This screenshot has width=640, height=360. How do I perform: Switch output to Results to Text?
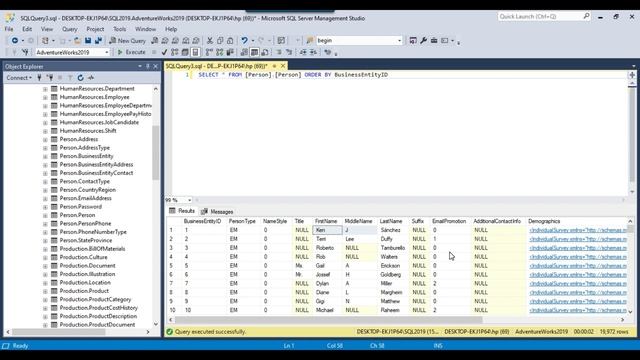point(244,52)
